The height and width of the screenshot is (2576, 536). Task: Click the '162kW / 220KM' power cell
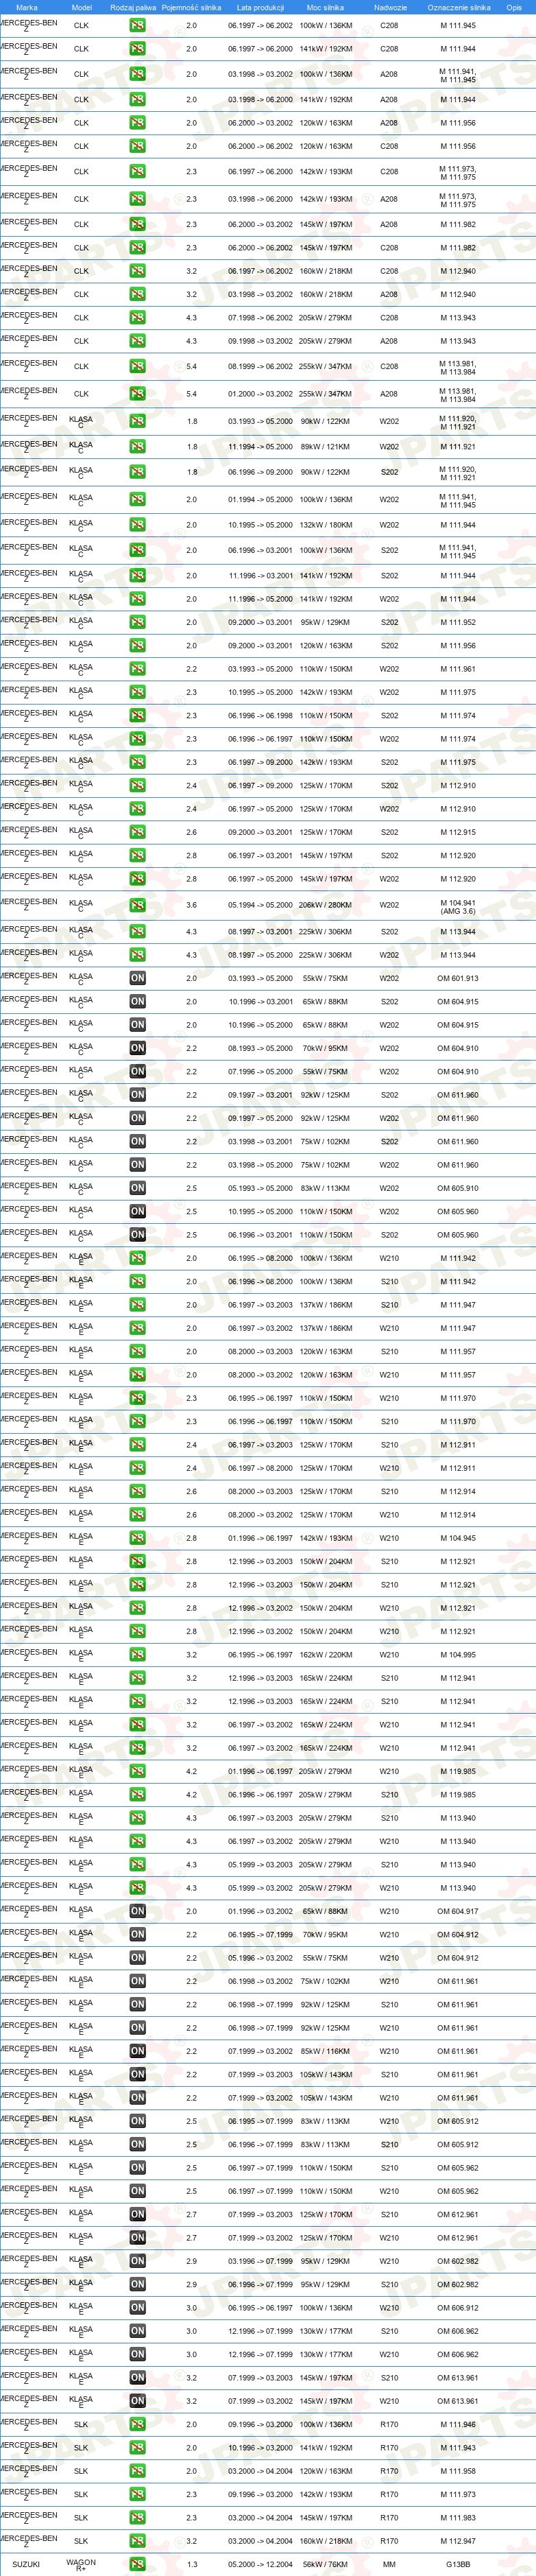point(326,1655)
